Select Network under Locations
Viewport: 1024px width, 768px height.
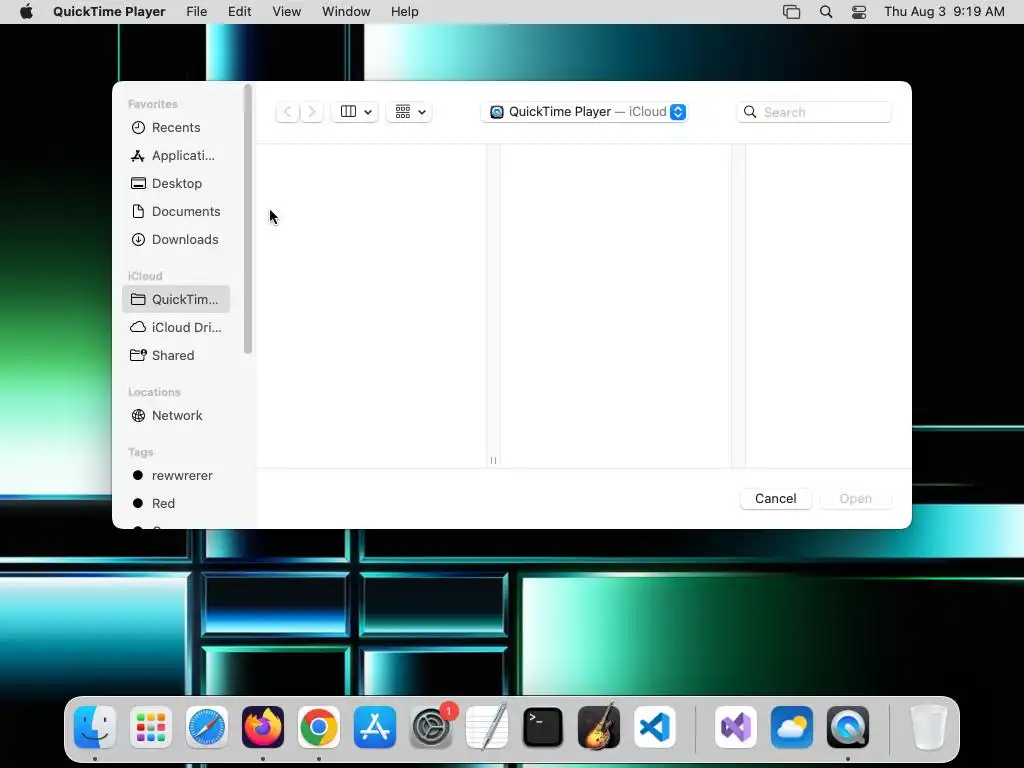176,415
